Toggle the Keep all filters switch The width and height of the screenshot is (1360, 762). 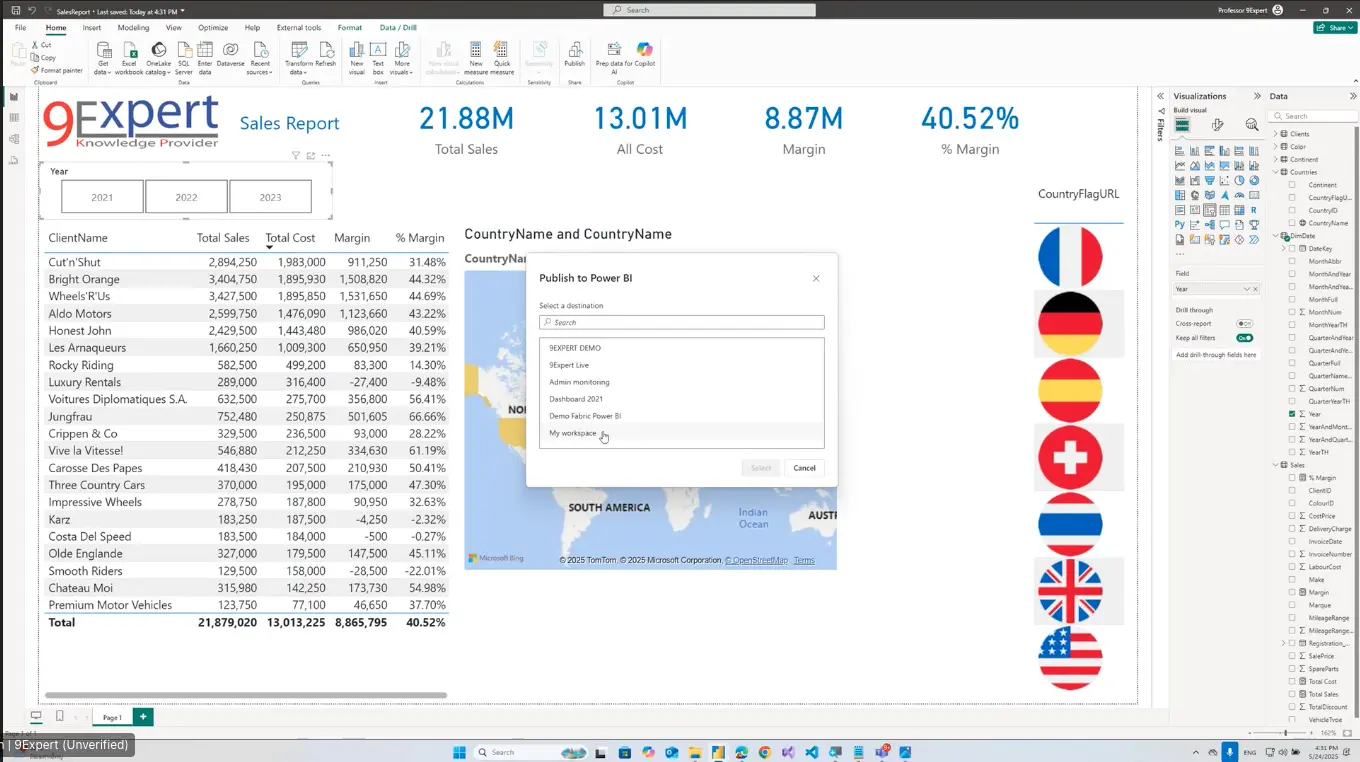point(1245,338)
